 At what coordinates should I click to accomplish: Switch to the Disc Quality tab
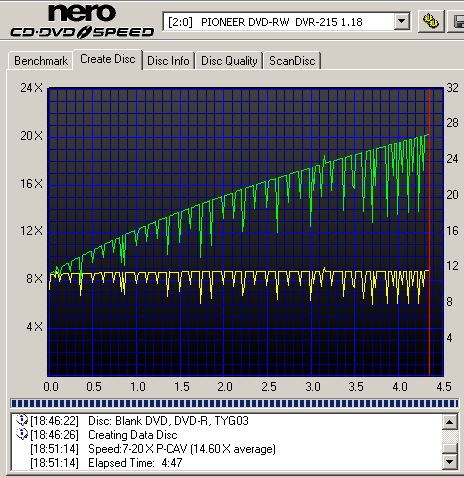pyautogui.click(x=229, y=61)
